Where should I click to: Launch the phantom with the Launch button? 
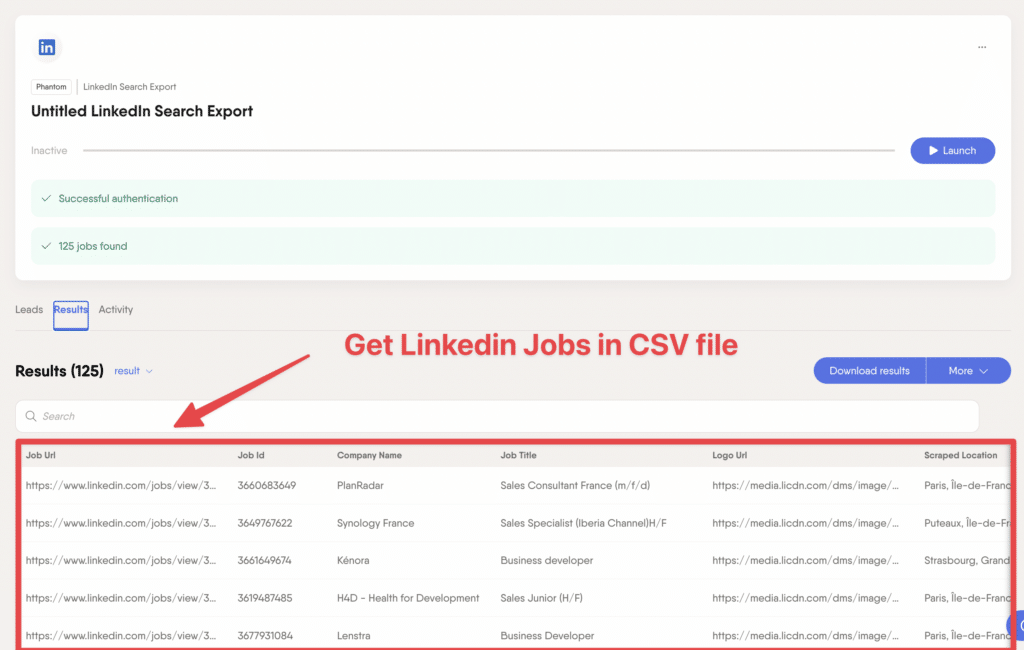click(x=952, y=150)
